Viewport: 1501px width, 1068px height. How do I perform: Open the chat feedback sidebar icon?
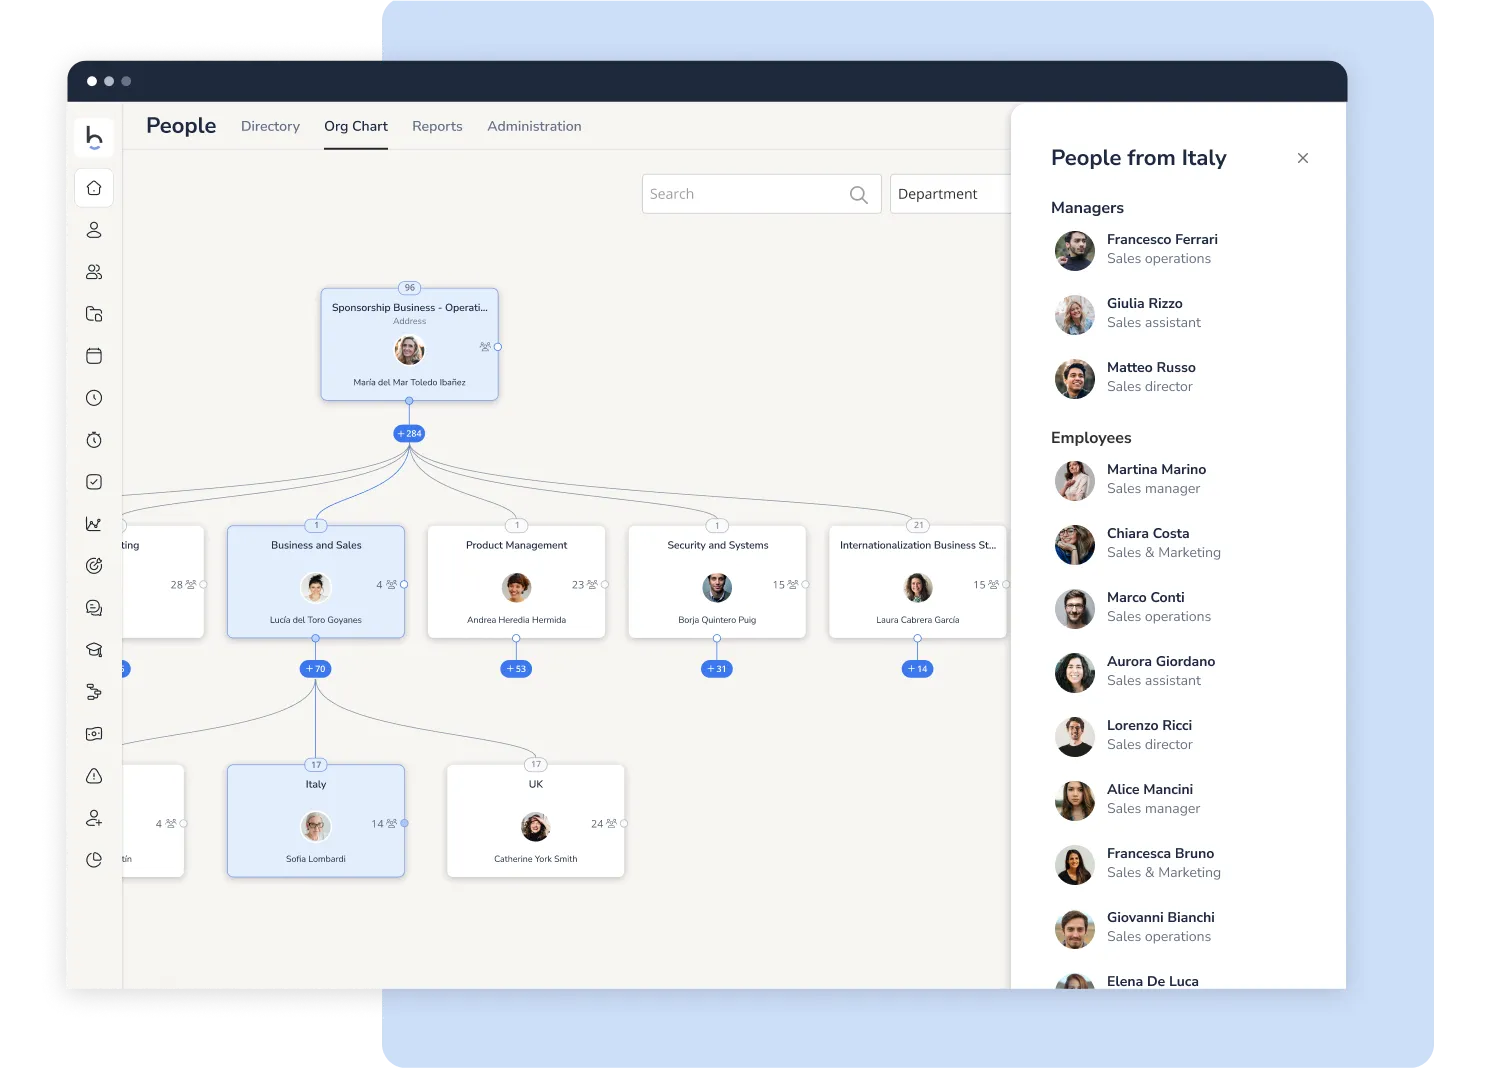pyautogui.click(x=94, y=608)
